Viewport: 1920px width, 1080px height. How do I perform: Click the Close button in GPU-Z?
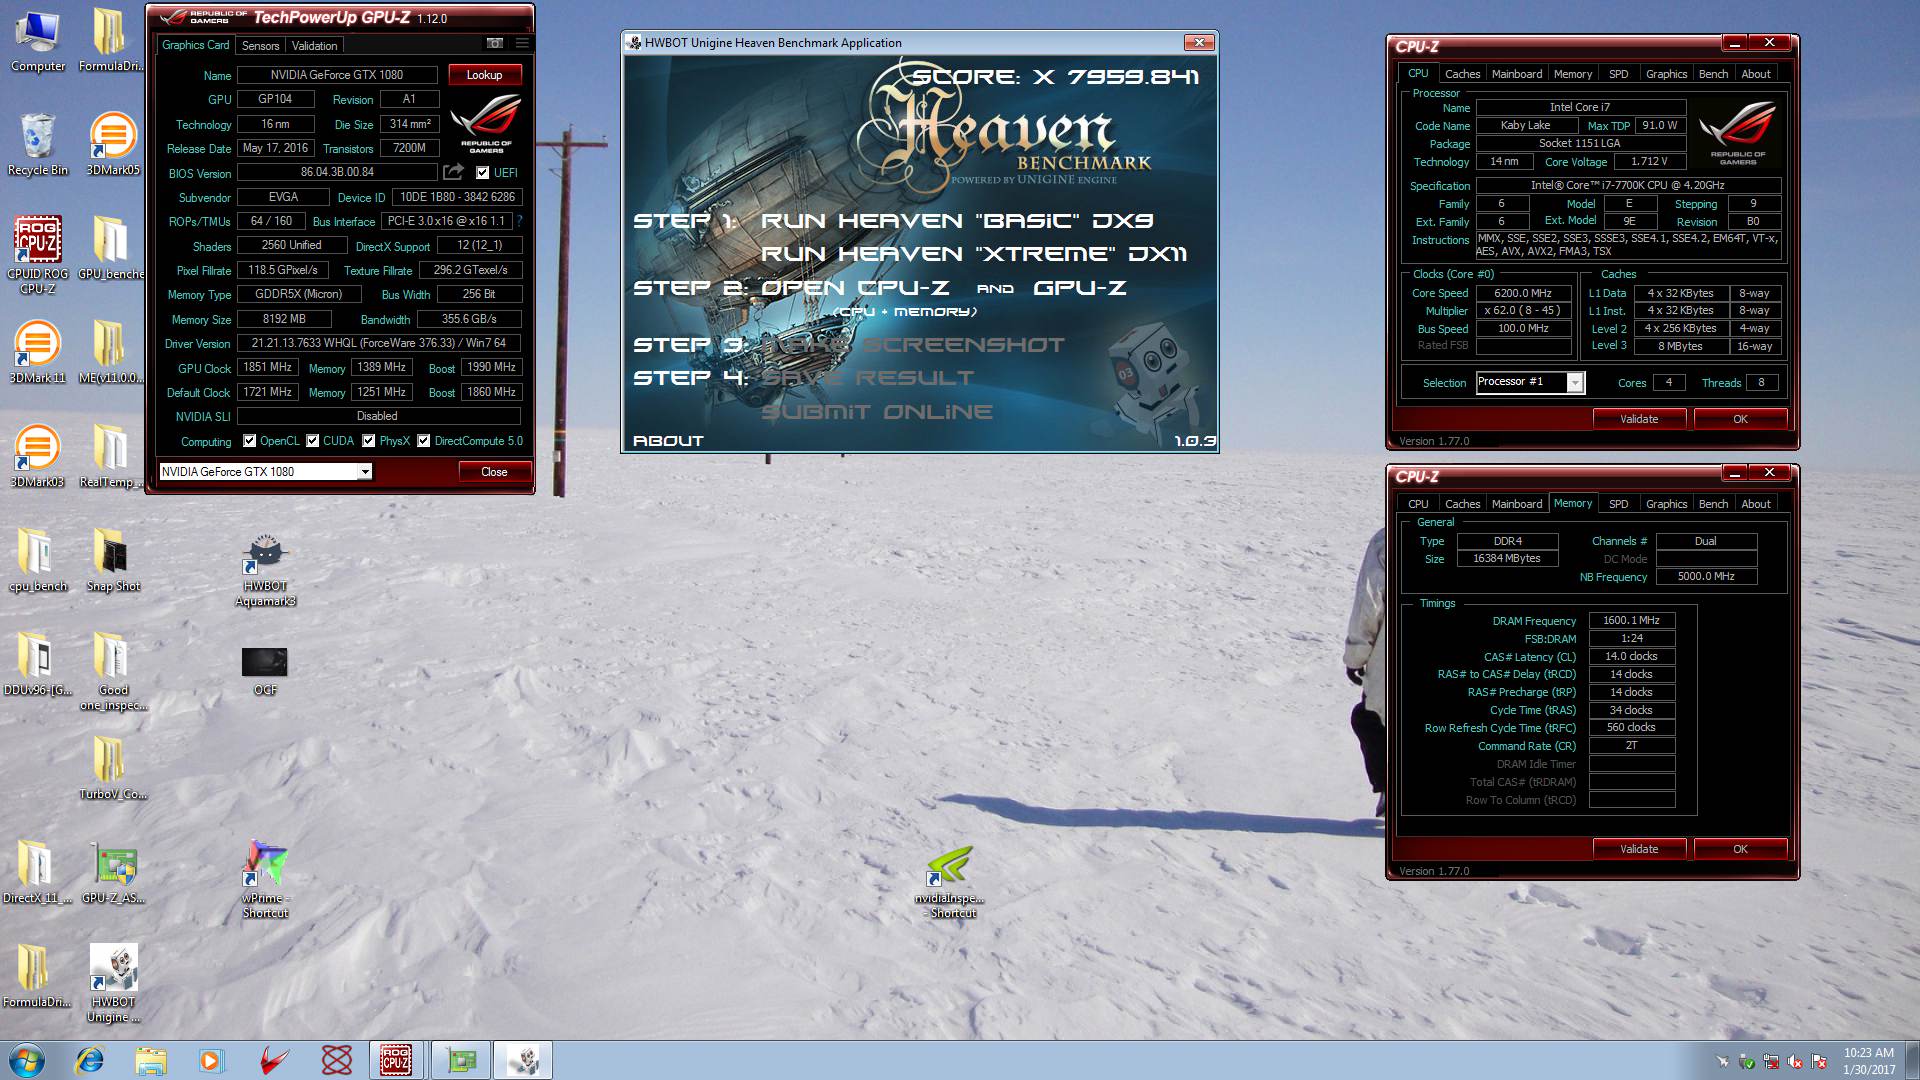[x=494, y=472]
